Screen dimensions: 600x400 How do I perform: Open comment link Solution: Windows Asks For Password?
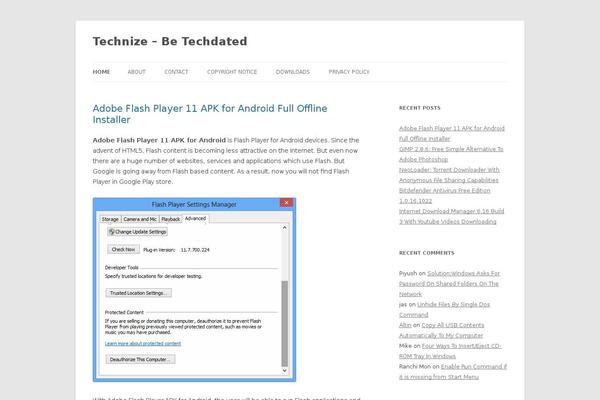[x=450, y=284]
